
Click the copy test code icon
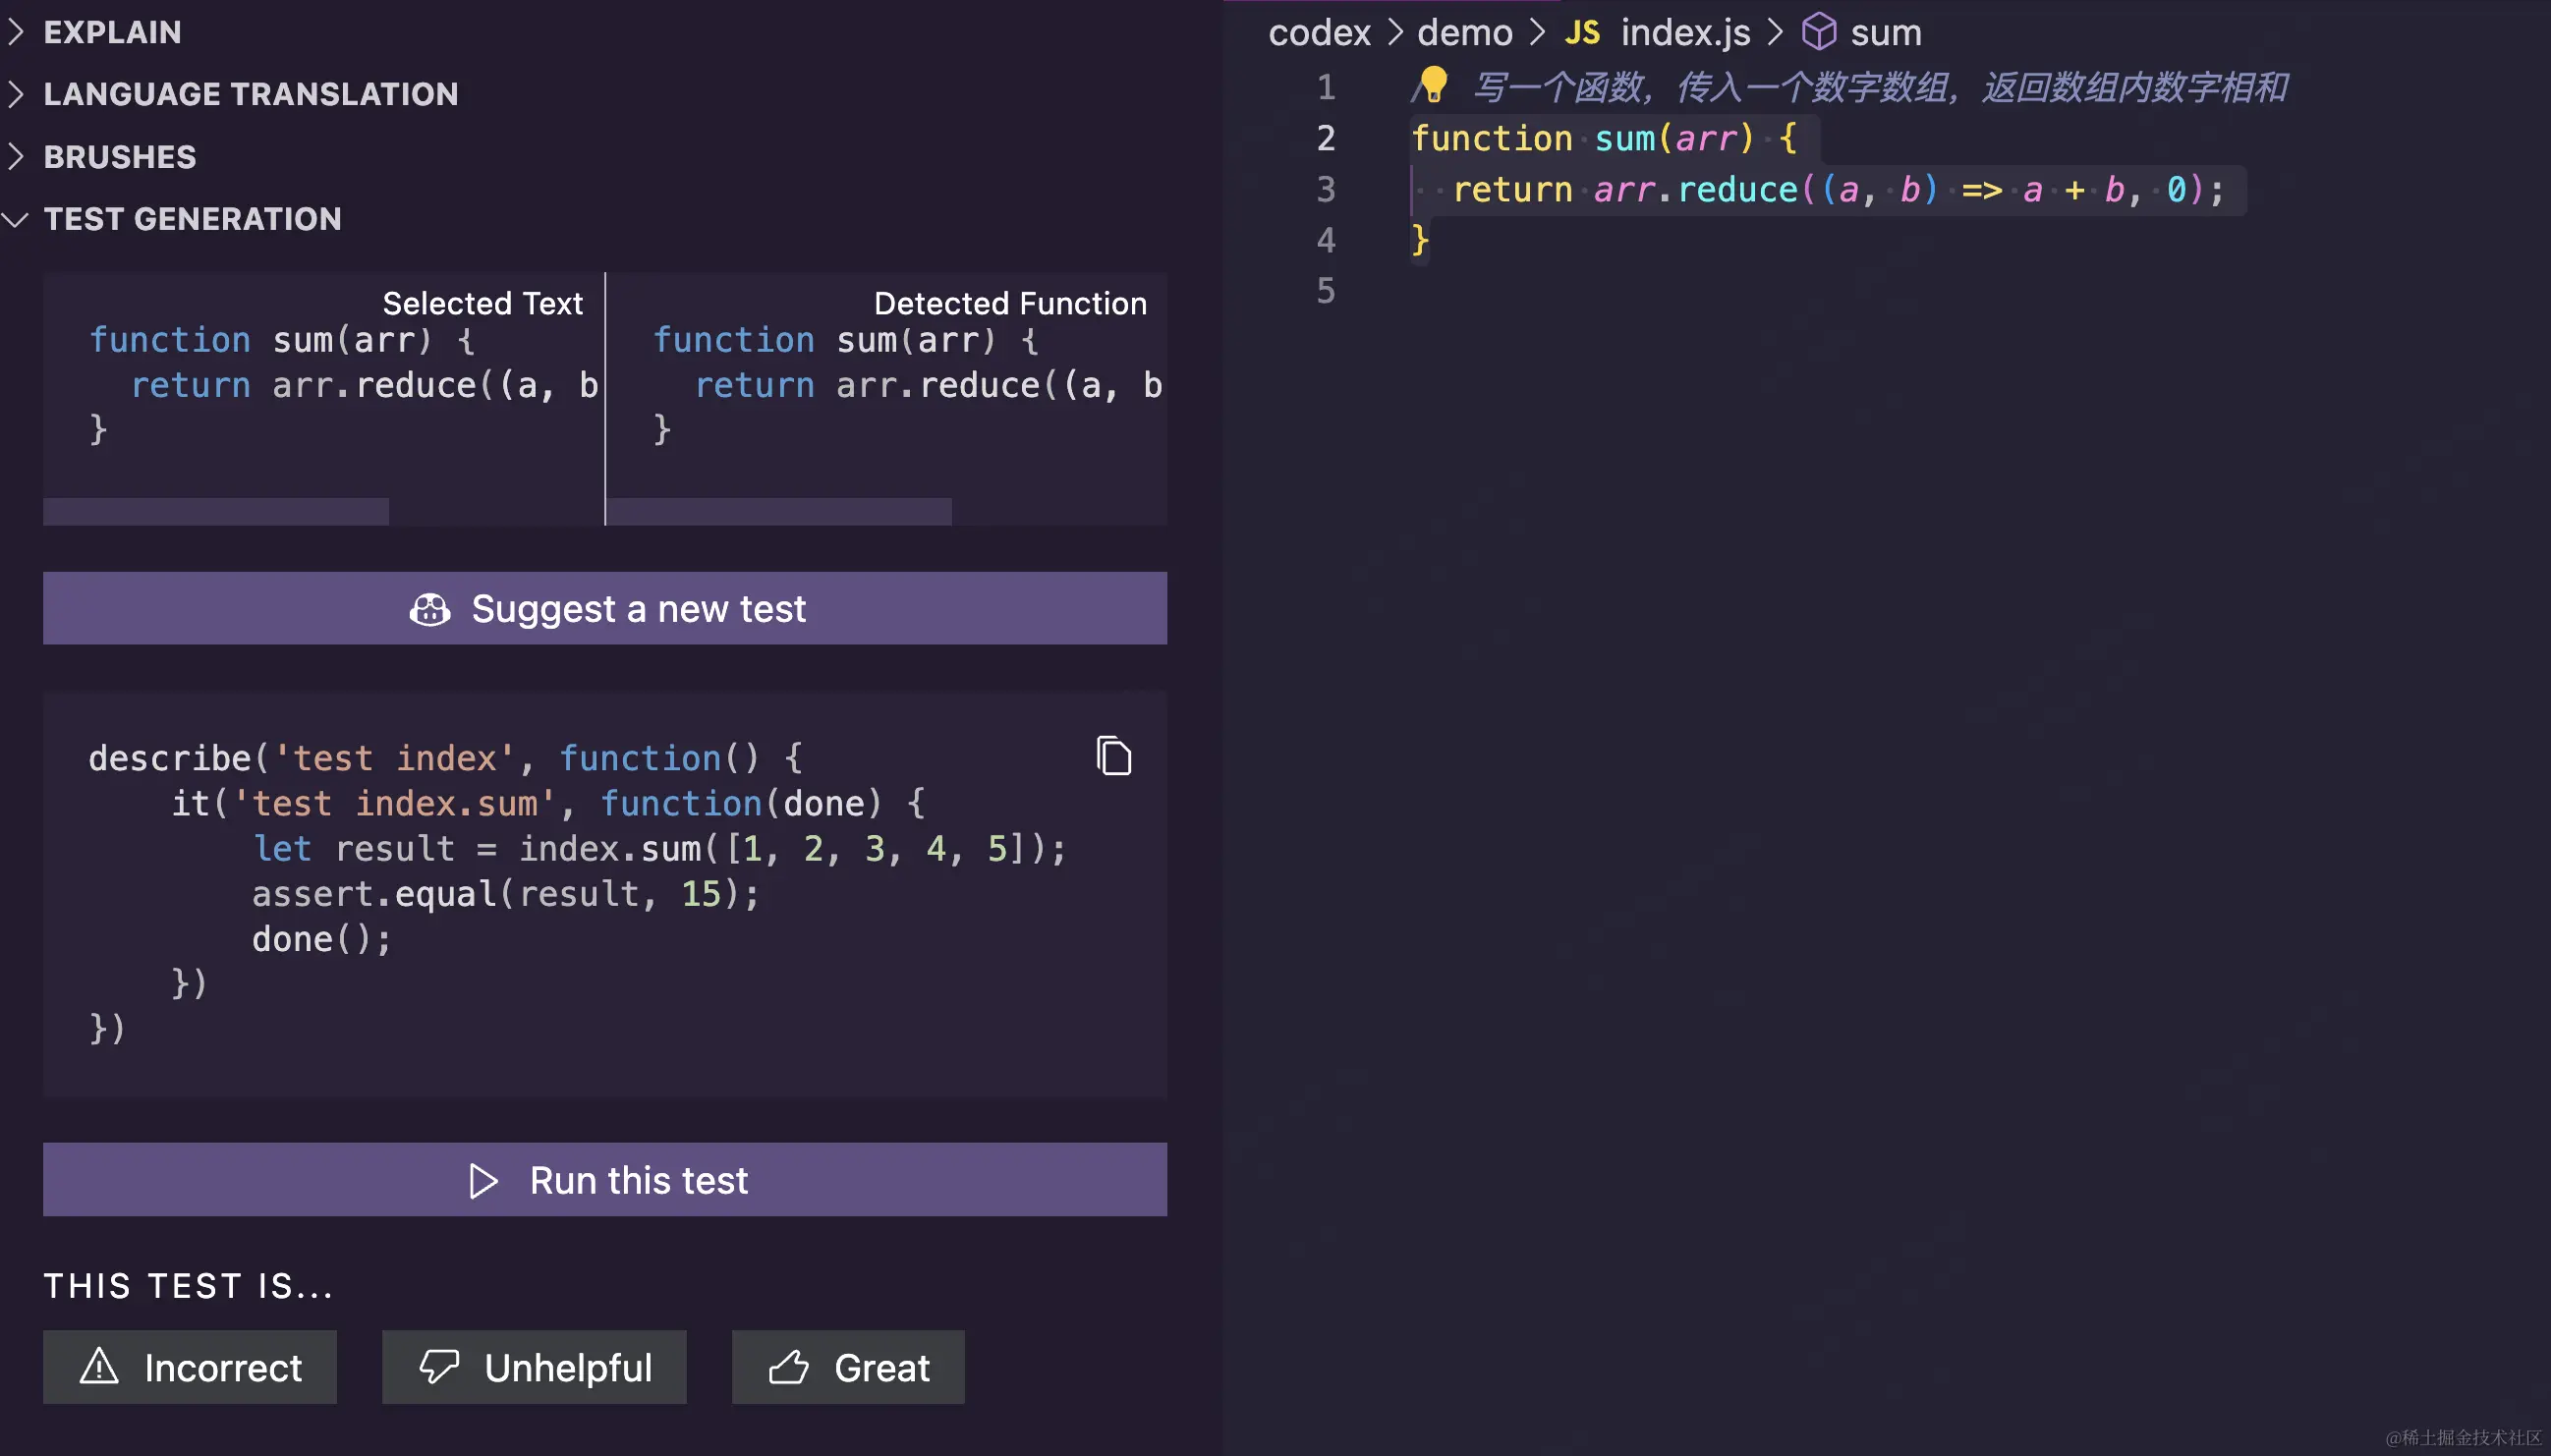1113,756
